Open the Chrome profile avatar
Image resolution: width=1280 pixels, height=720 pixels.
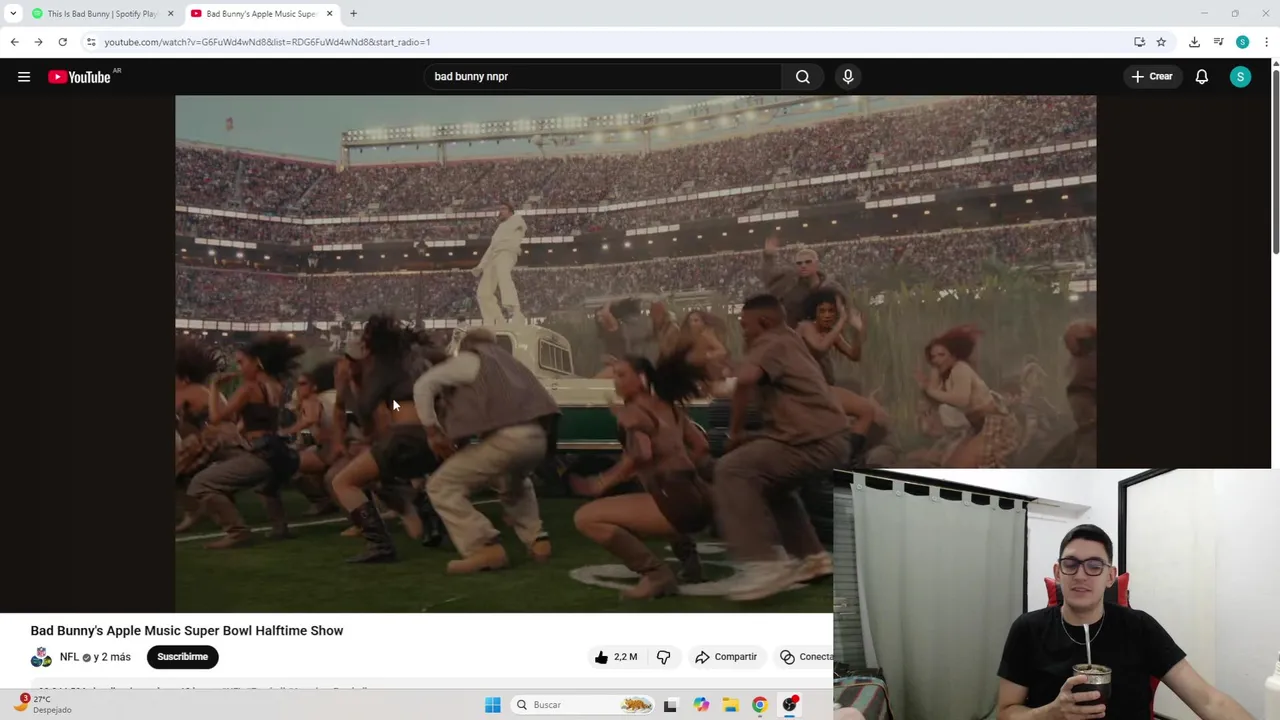1242,42
